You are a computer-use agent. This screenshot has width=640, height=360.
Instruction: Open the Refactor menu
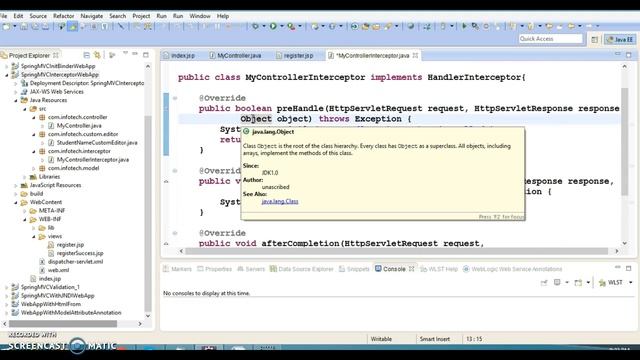(x=64, y=16)
